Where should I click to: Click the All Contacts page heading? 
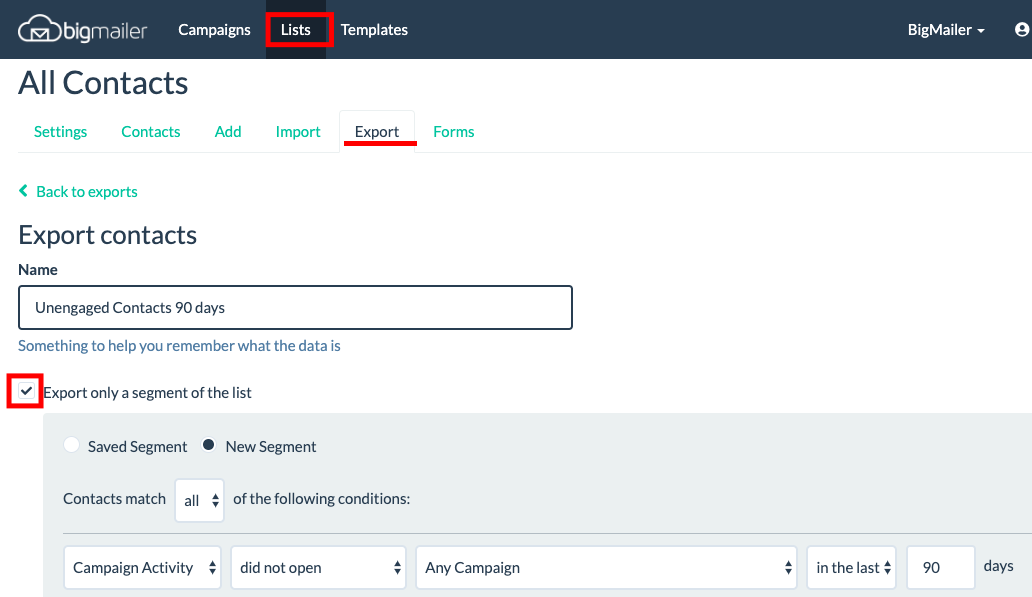click(103, 83)
